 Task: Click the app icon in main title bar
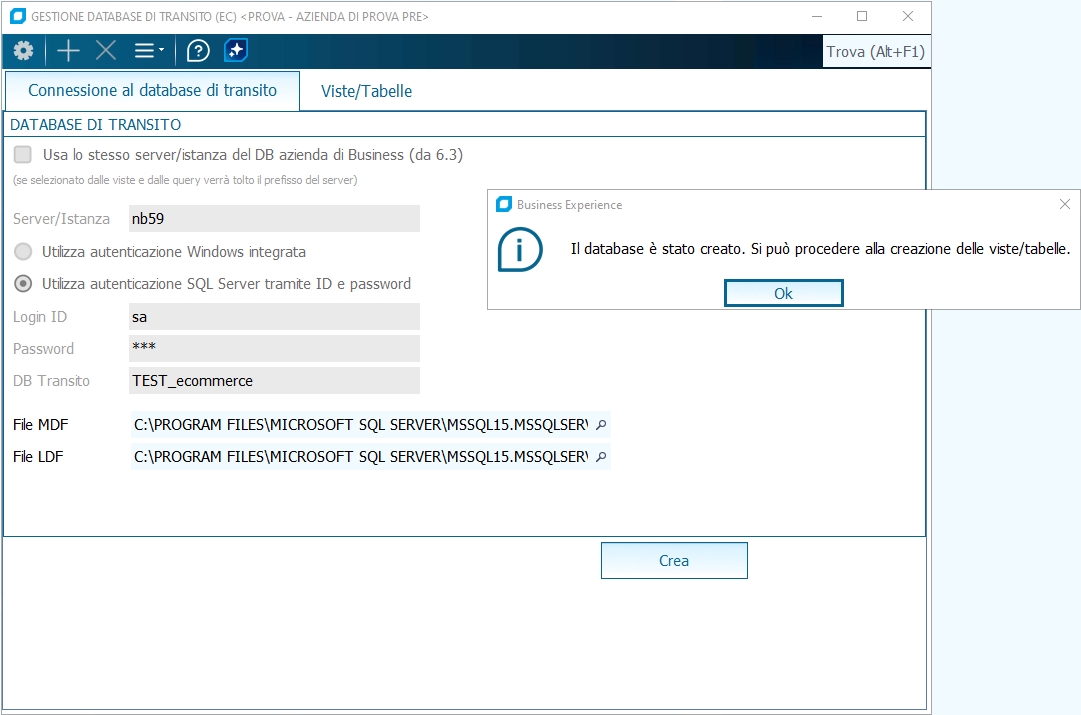[17, 16]
